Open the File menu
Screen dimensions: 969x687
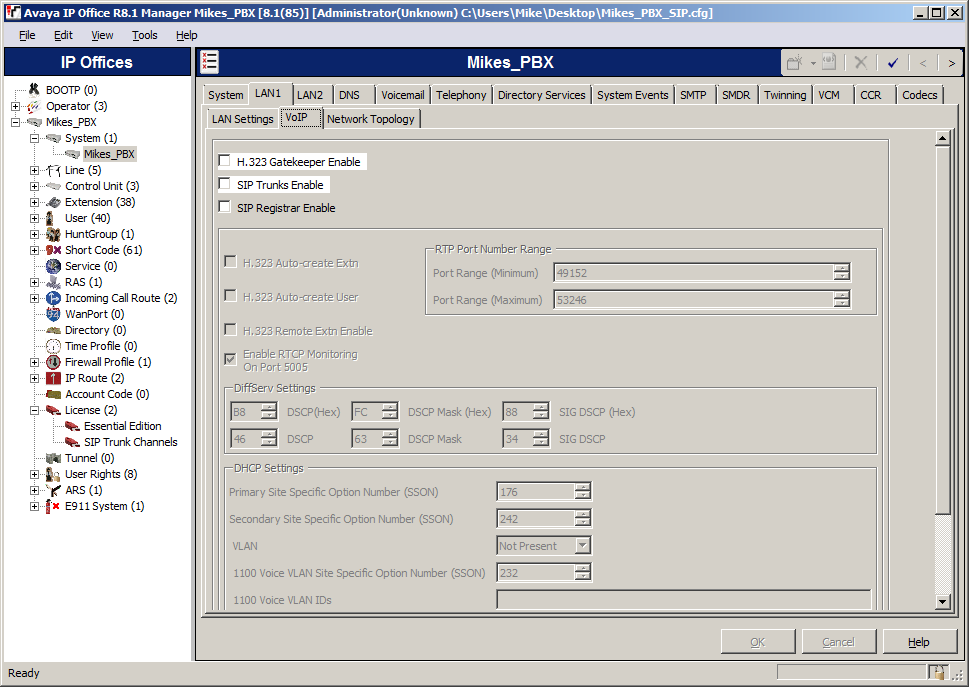point(27,35)
